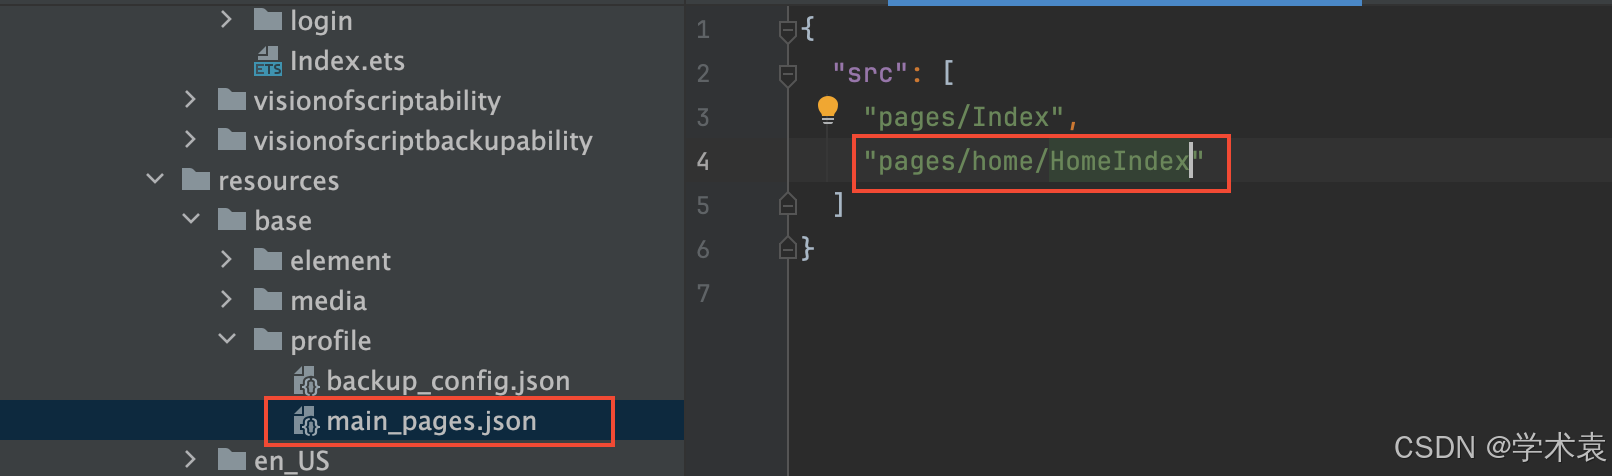Image resolution: width=1612 pixels, height=476 pixels.
Task: Select the element folder name
Action: [340, 260]
